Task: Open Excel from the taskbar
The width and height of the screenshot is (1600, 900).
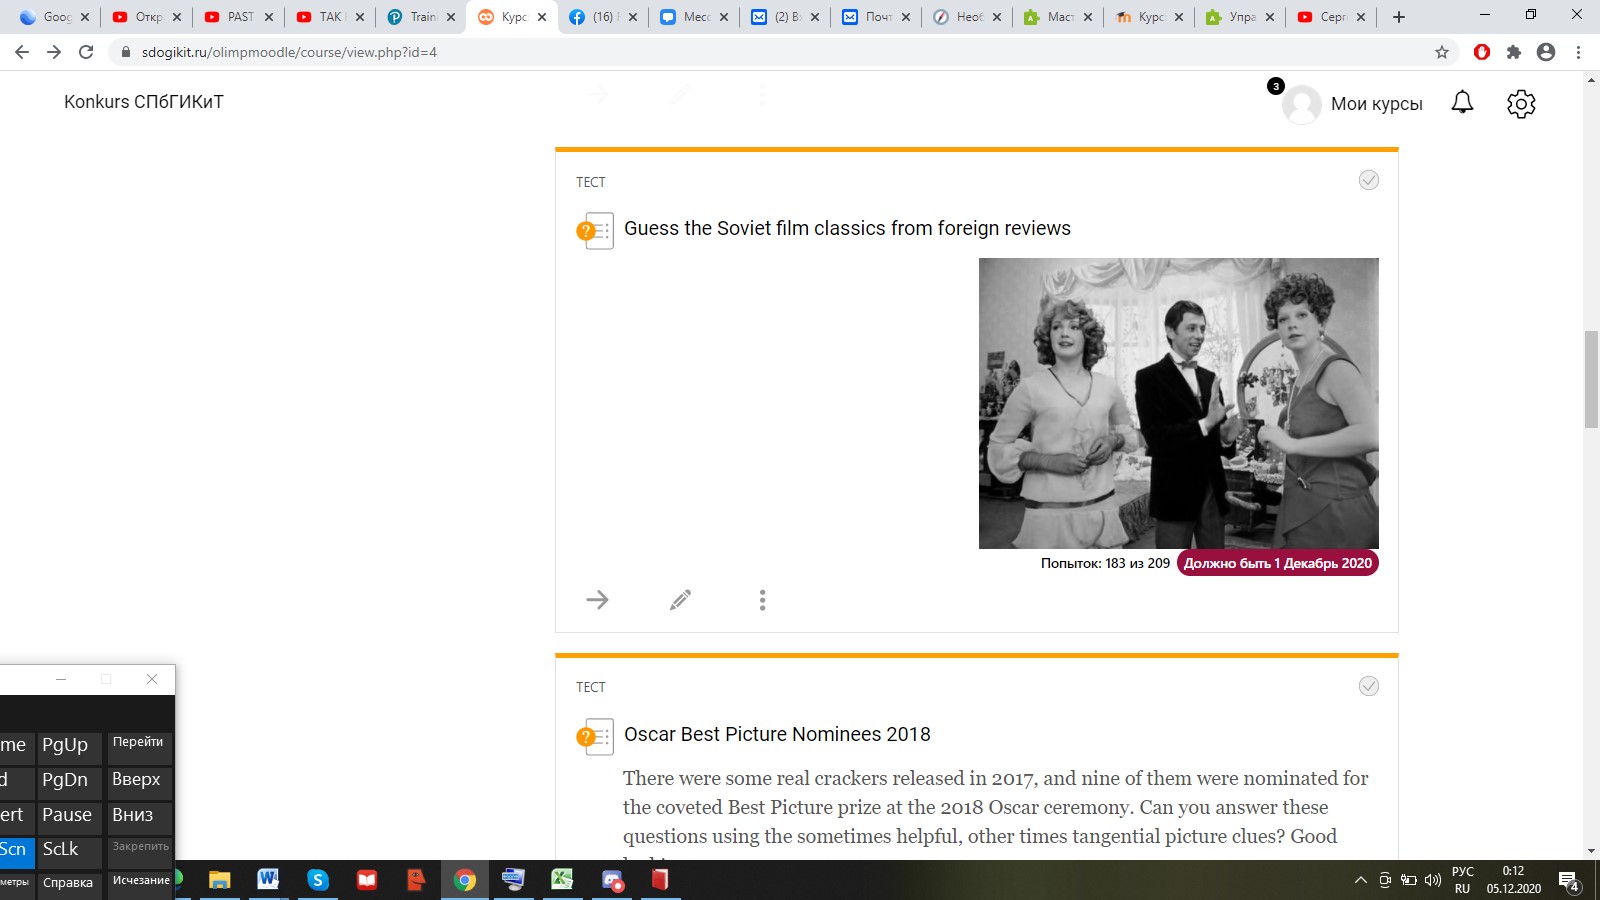Action: (x=562, y=880)
